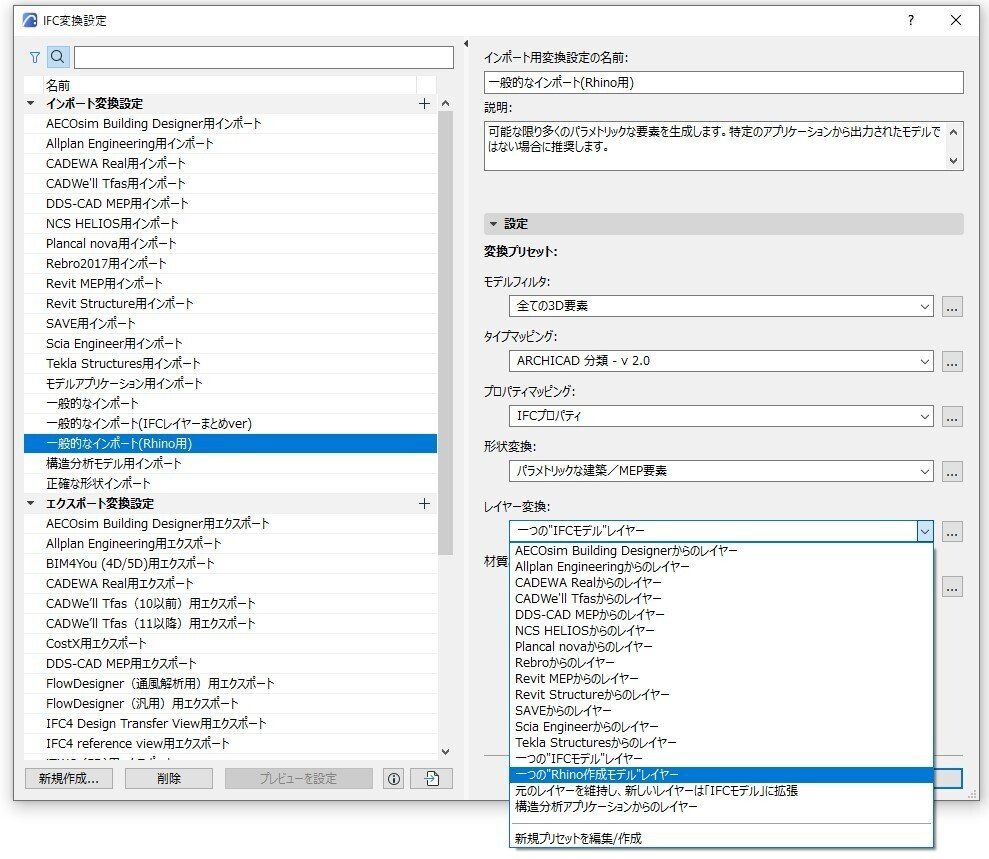The image size is (989, 859).
Task: Select Revit Structureからのレイヤー option
Action: [721, 695]
